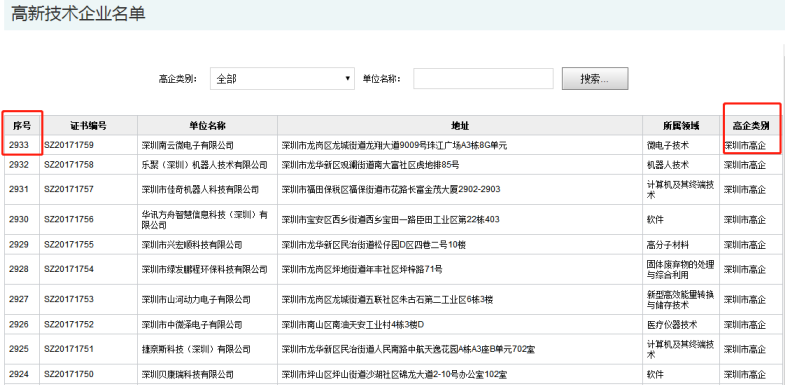
Task: Click 软件 field in row 2924
Action: tap(655, 374)
